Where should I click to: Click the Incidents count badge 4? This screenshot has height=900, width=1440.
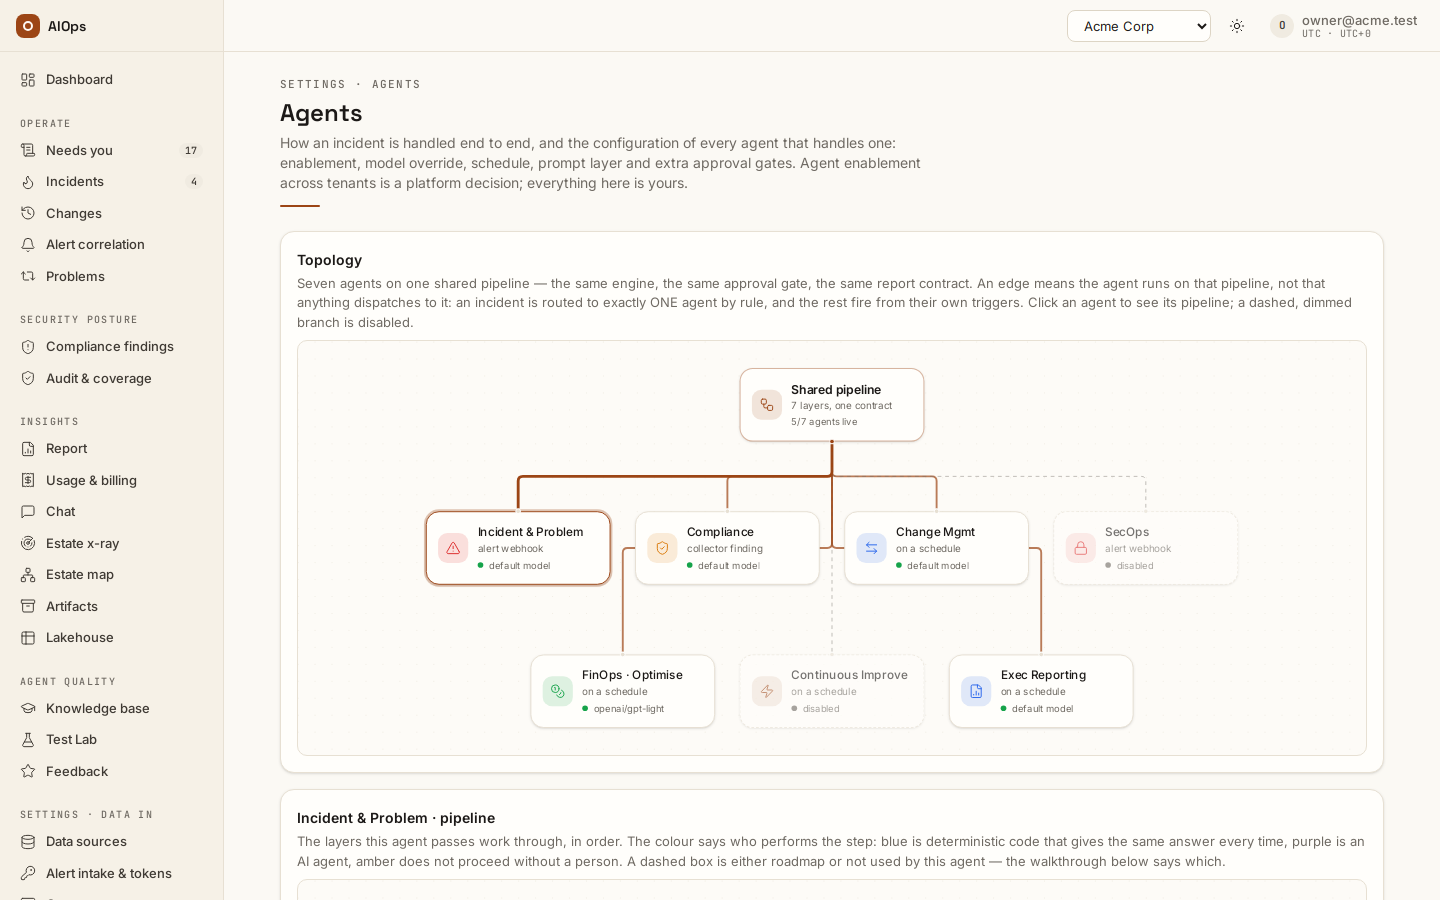[x=194, y=182]
